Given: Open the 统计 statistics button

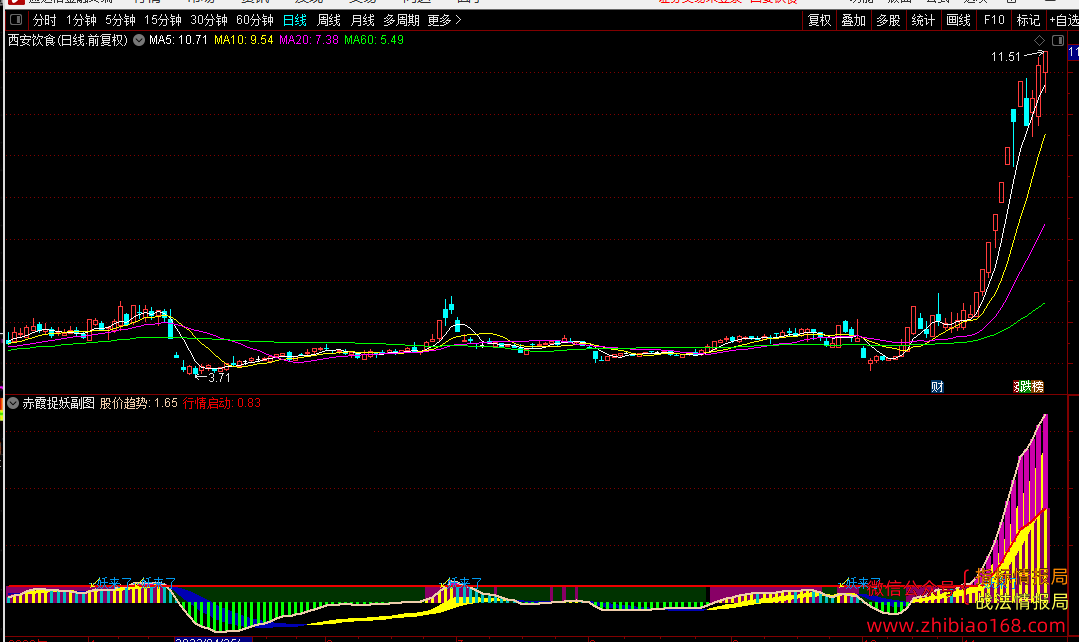Looking at the screenshot, I should (923, 20).
